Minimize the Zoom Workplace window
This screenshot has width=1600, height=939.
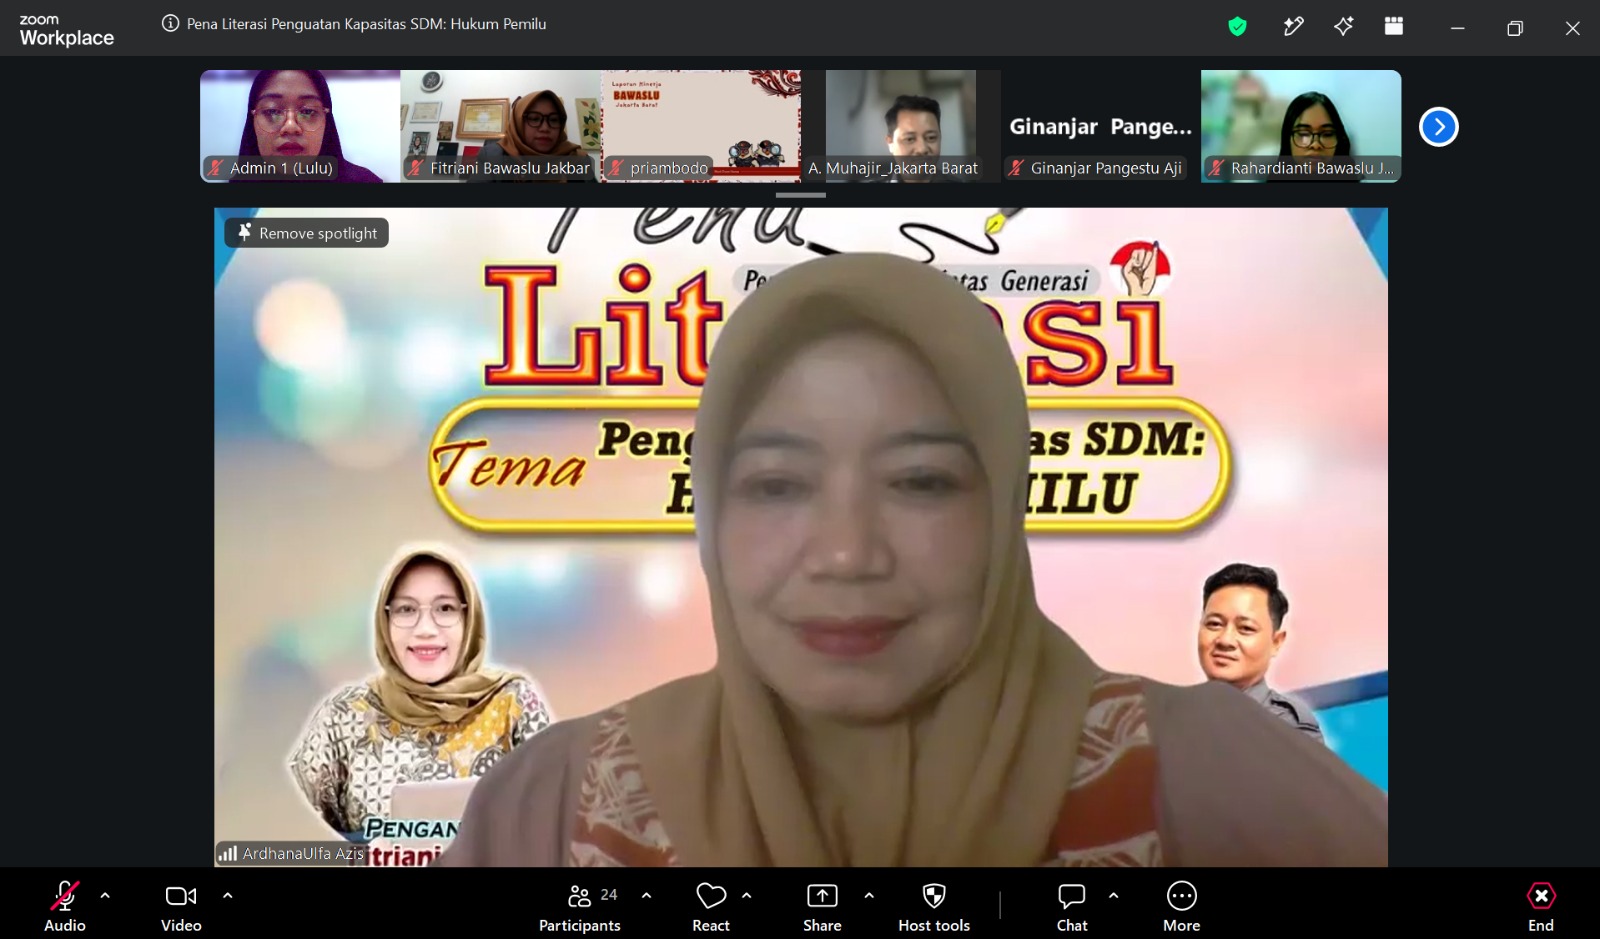tap(1458, 28)
